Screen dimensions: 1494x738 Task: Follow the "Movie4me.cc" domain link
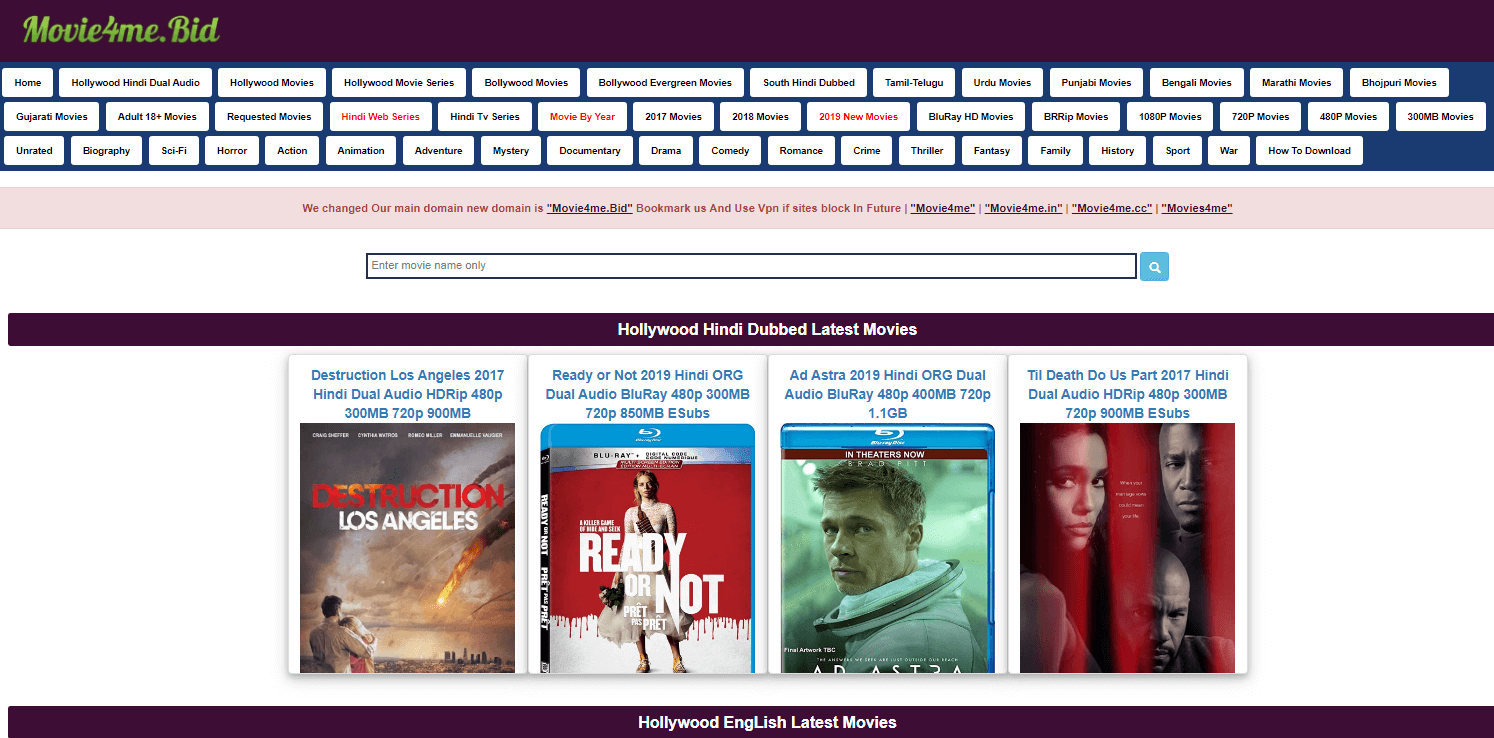[x=1112, y=209]
